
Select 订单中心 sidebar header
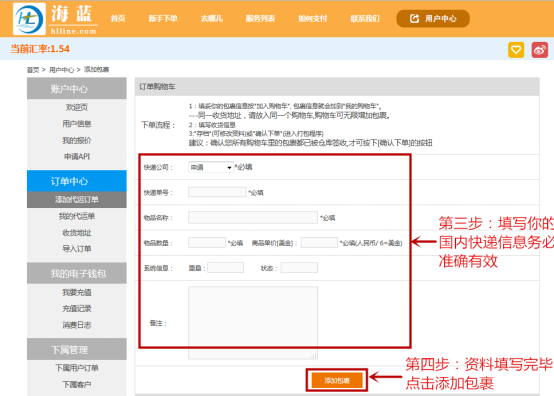(x=77, y=181)
